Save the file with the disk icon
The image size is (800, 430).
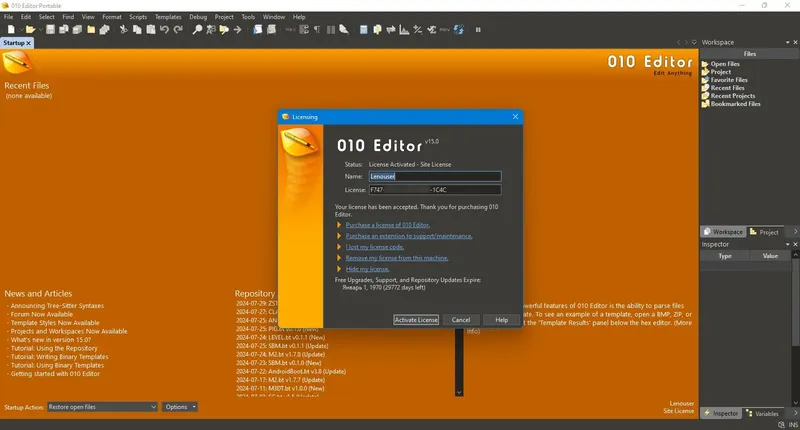(x=50, y=30)
